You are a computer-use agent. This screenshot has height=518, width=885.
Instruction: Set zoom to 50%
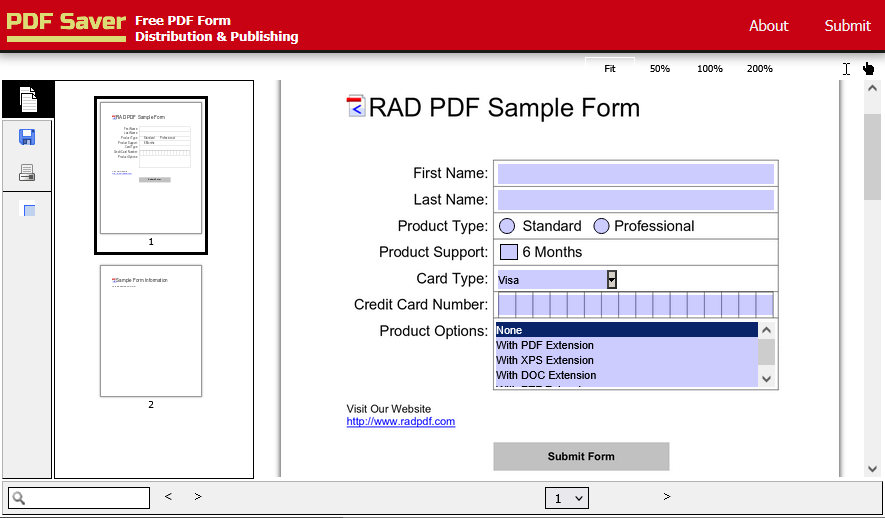(x=659, y=69)
